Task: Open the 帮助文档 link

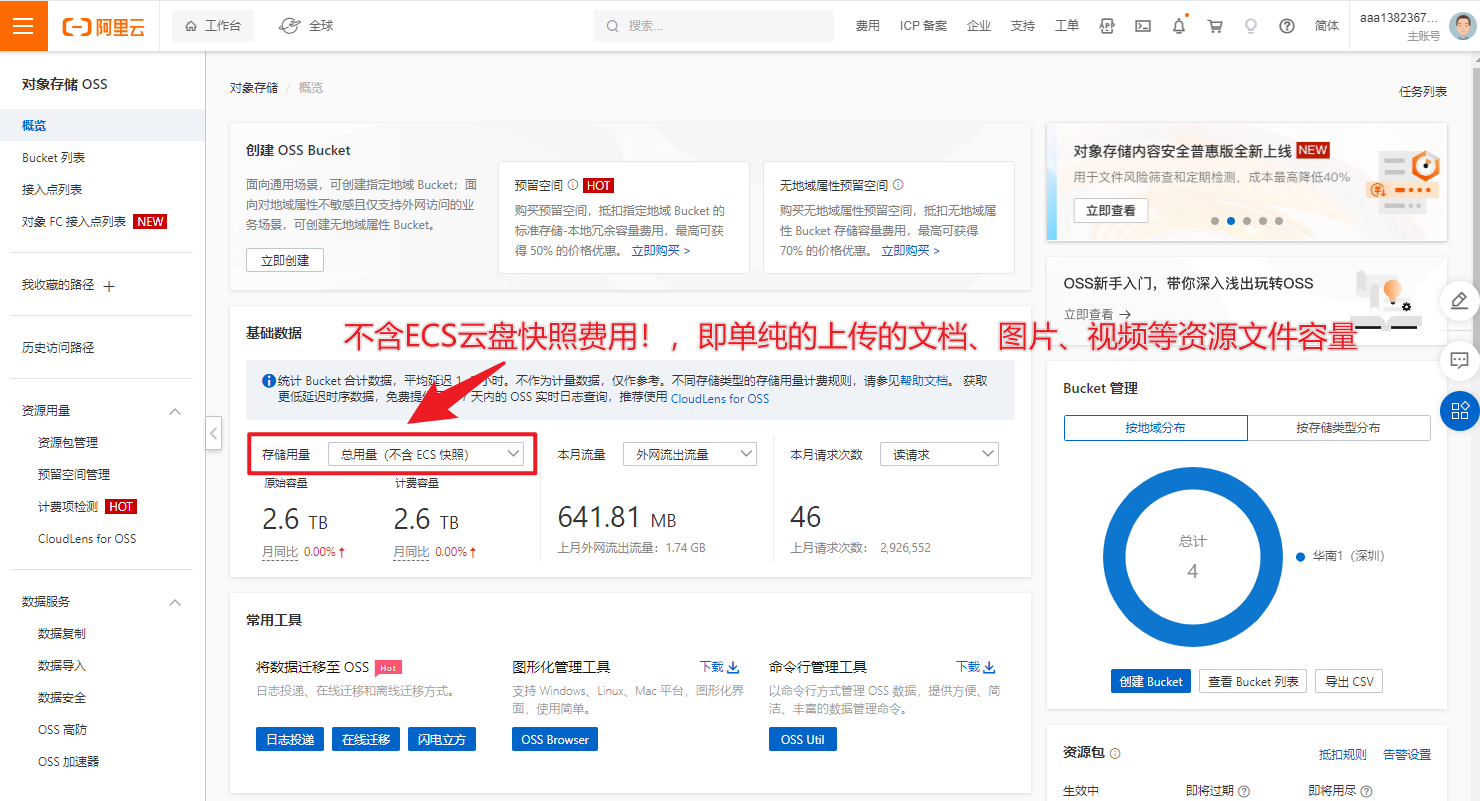Action: 924,381
